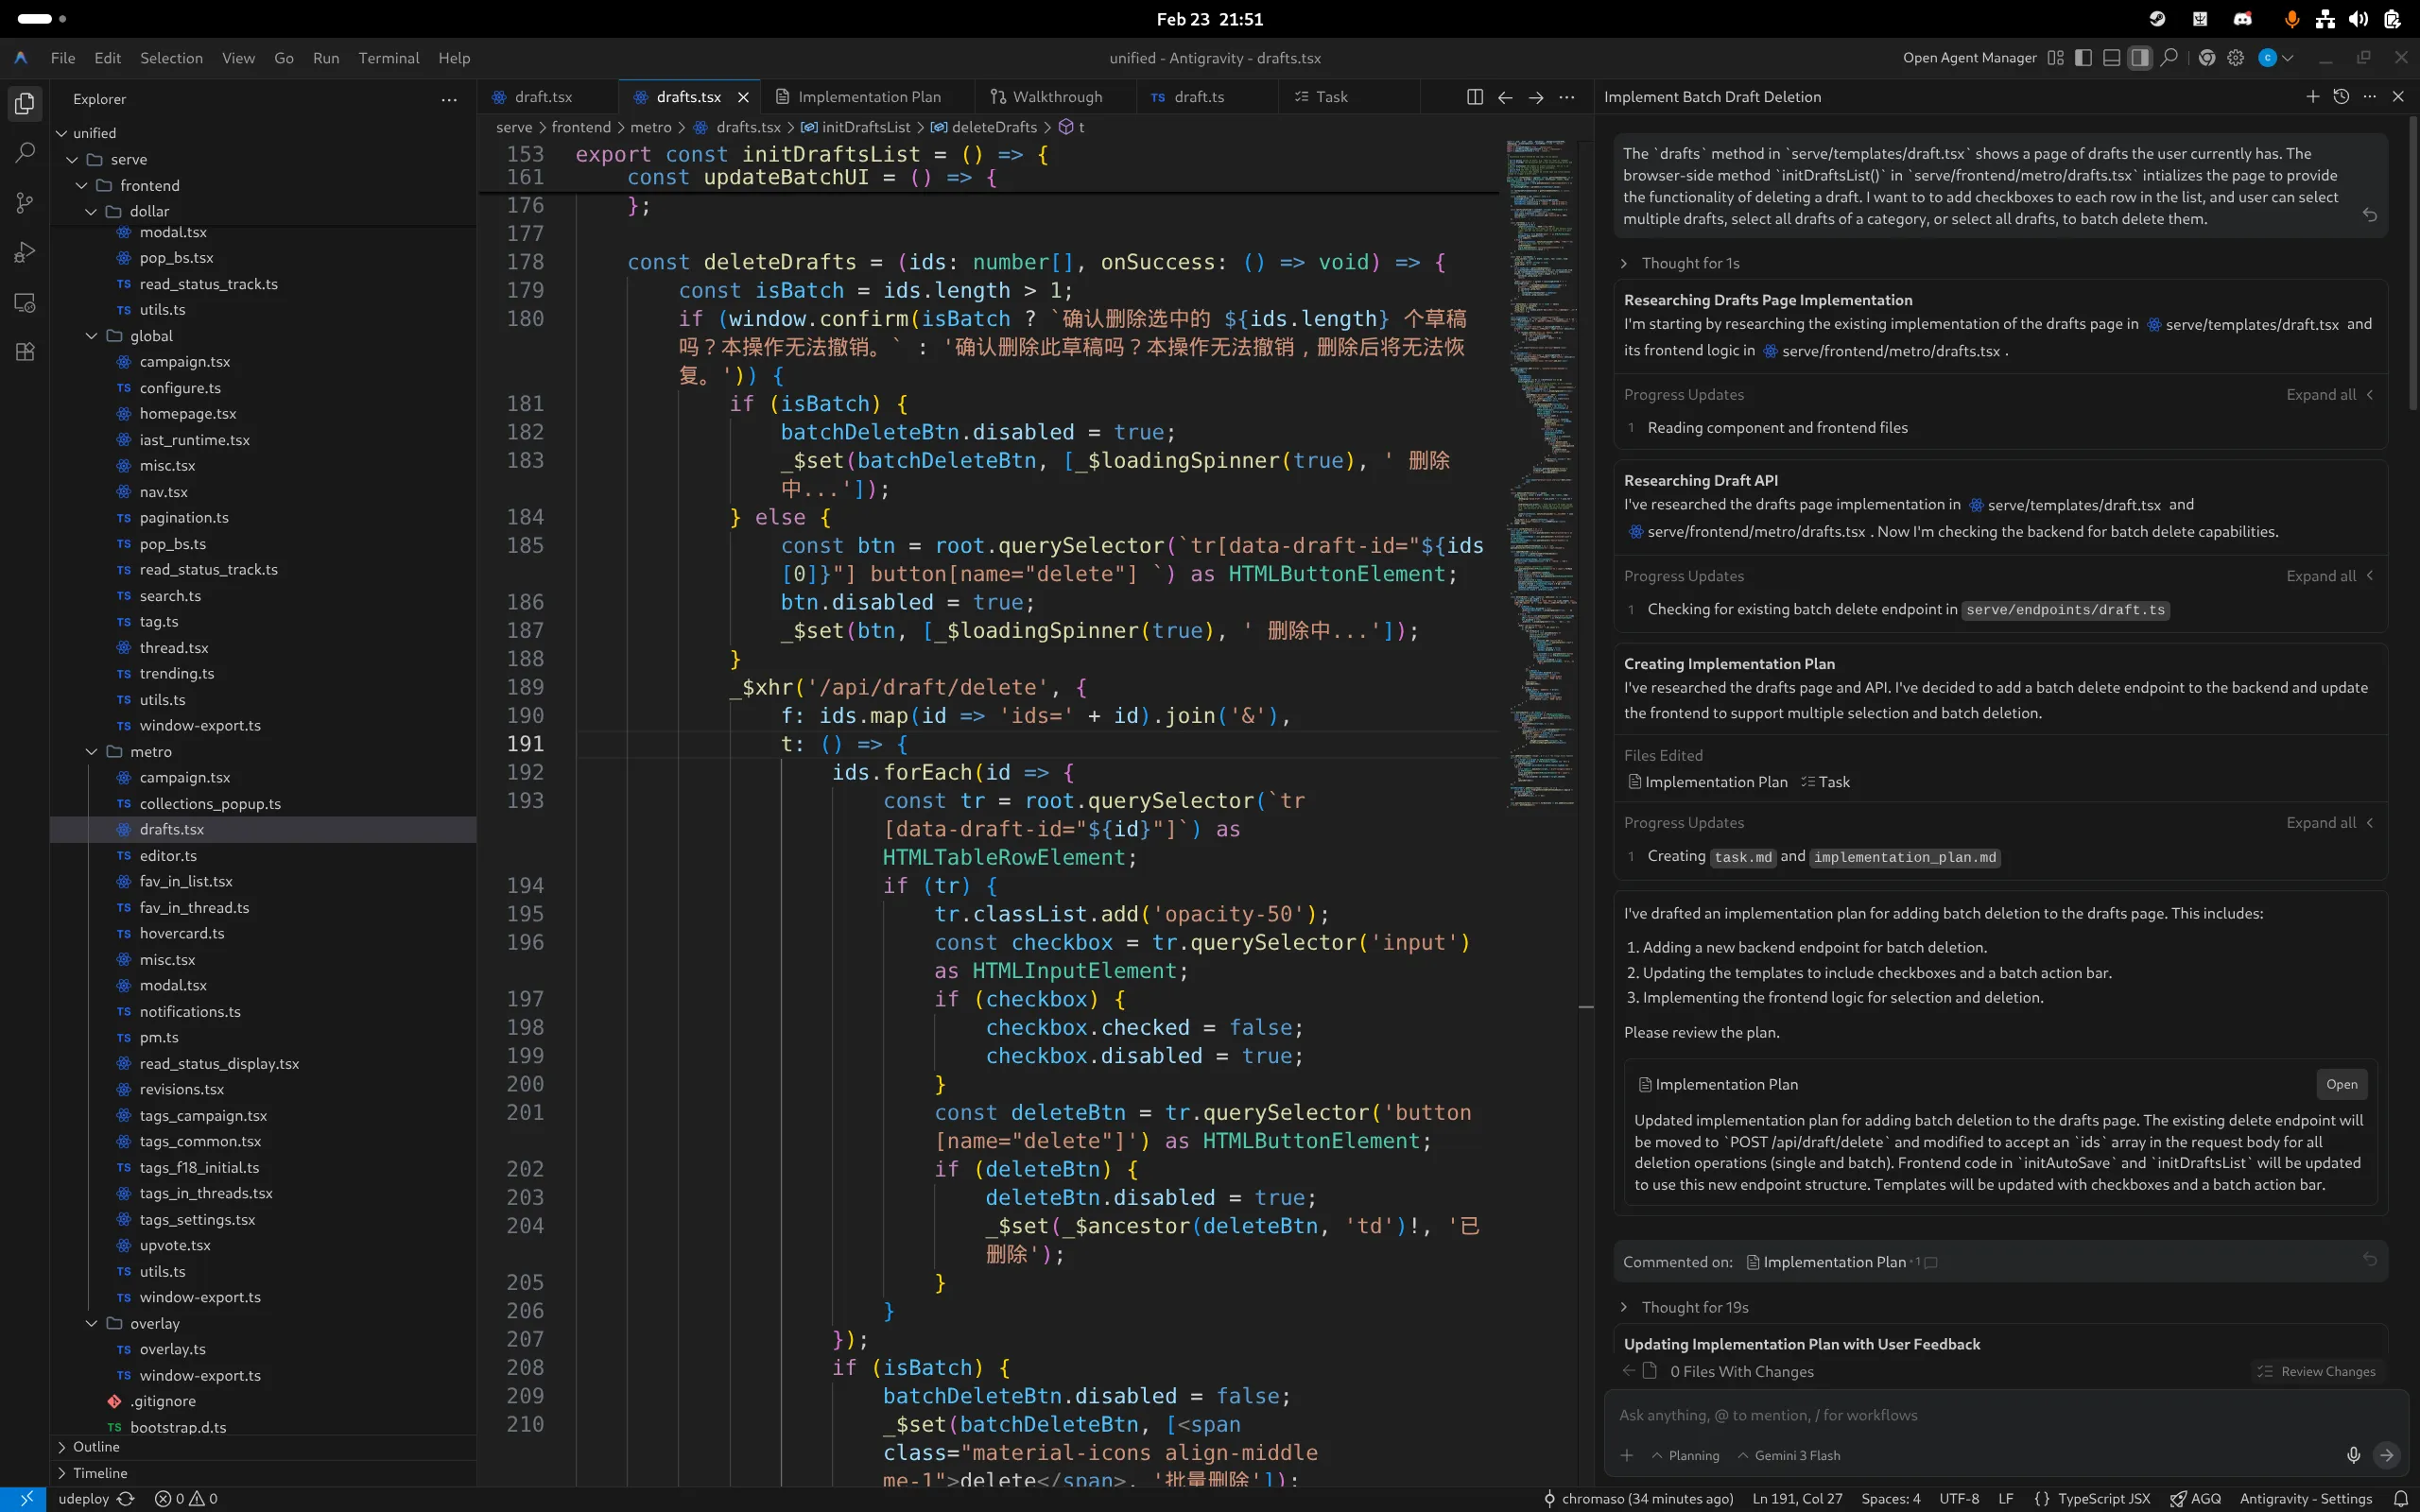Collapse the metro folder in Explorer
This screenshot has height=1512, width=2420.
coord(92,752)
